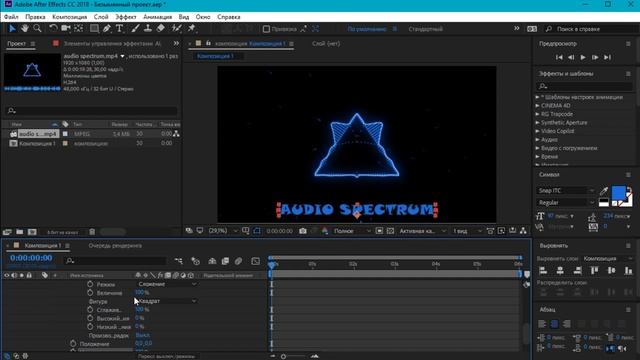Viewport: 640px width, 360px height.
Task: Toggle the region of interest in the viewer
Action: point(379,231)
